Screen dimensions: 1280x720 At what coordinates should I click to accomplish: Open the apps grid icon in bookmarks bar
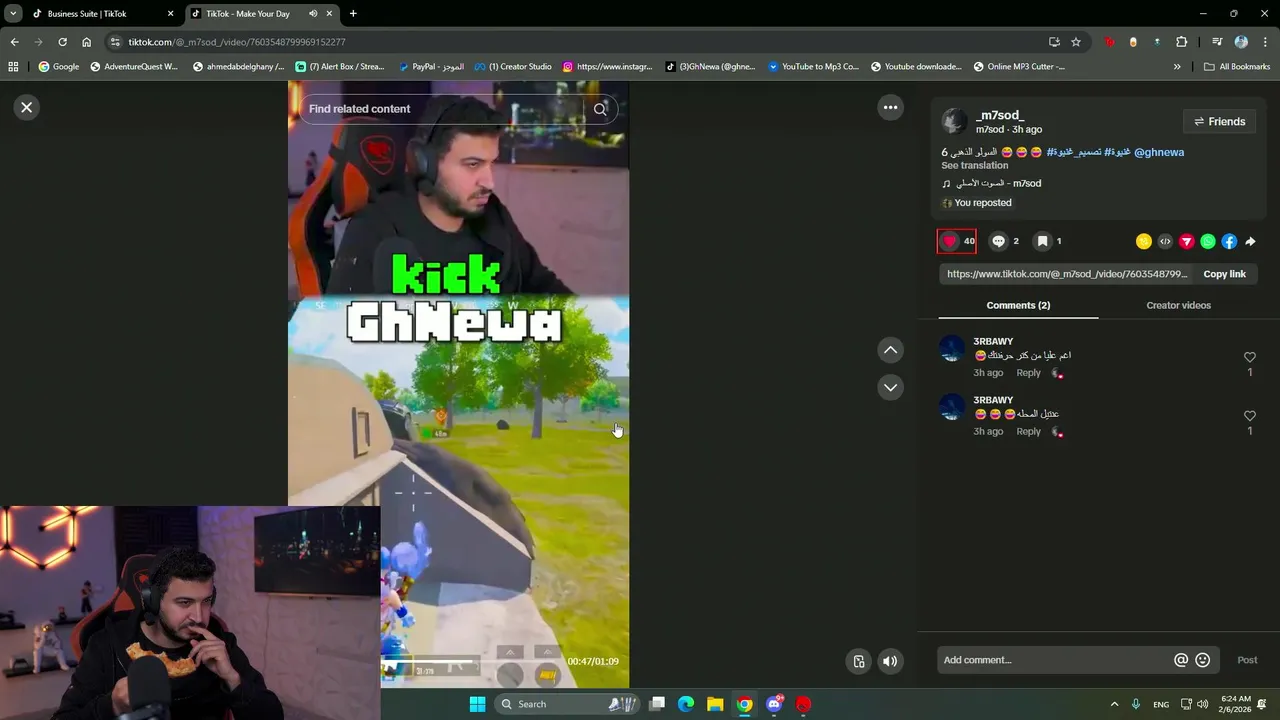coord(13,67)
